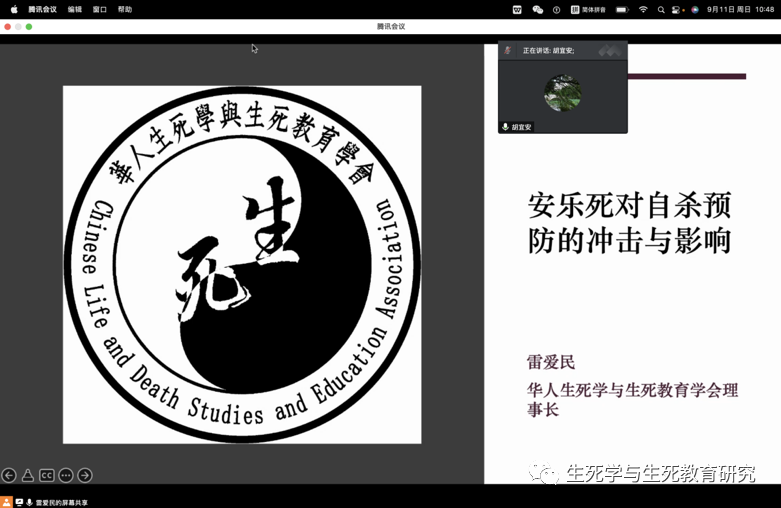Click the green full-screen window button
Viewport: 781px width, 508px height.
coord(29,27)
